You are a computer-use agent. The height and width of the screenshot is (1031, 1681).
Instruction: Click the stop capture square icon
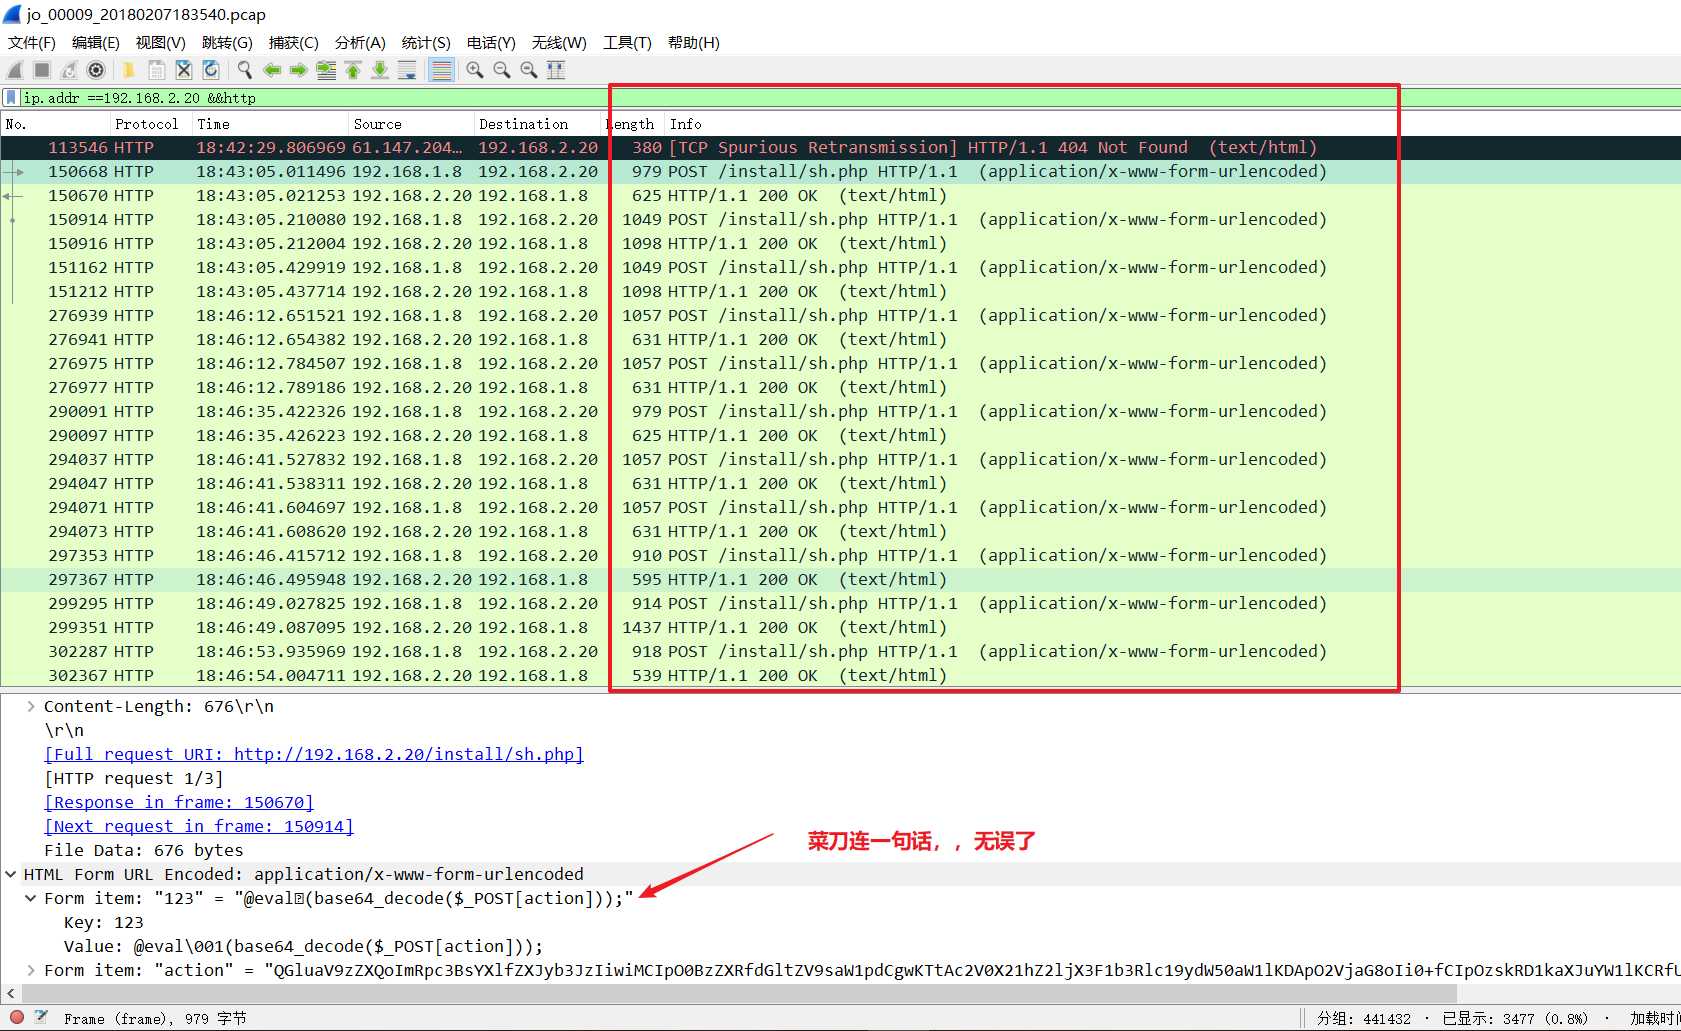pyautogui.click(x=42, y=70)
